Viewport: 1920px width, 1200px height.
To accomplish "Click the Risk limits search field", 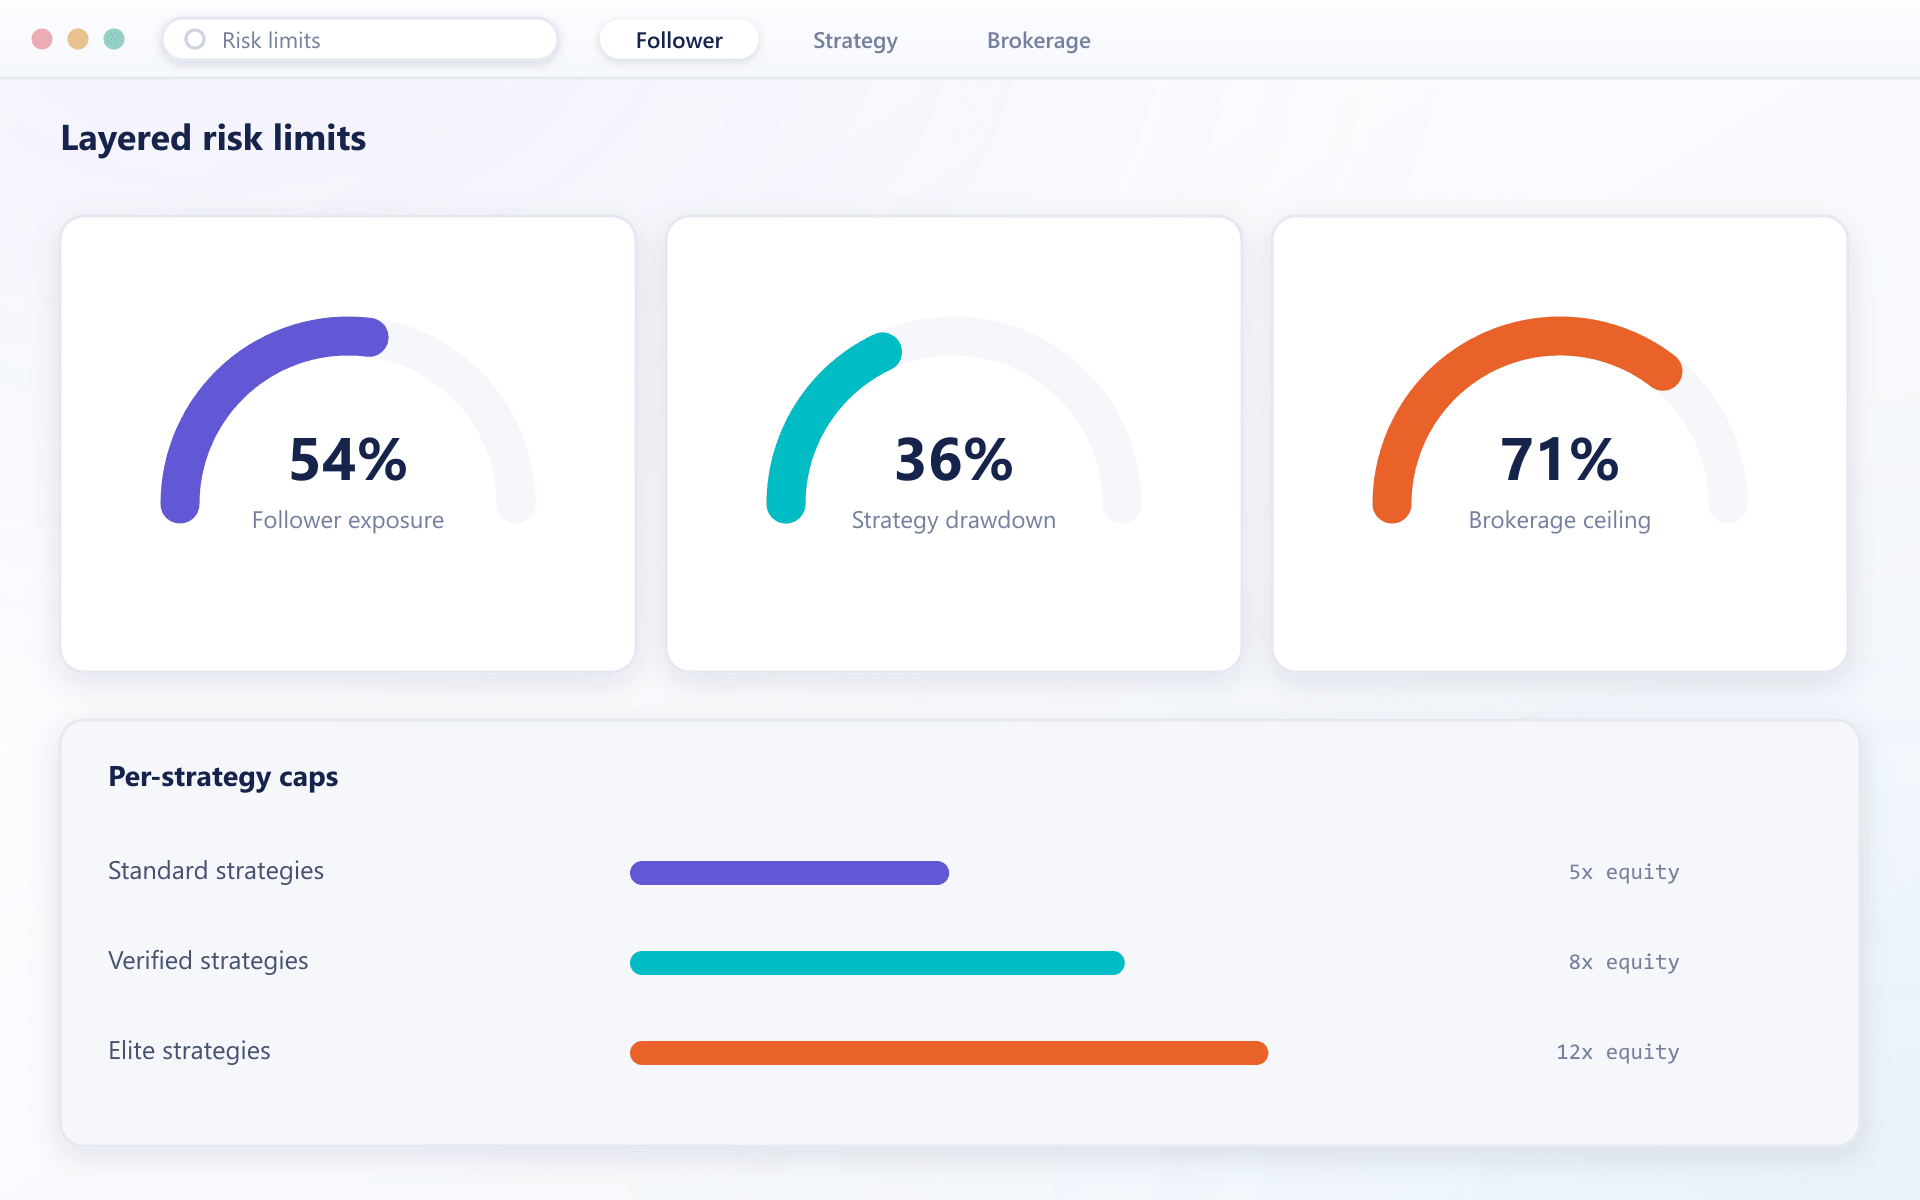I will 360,40.
